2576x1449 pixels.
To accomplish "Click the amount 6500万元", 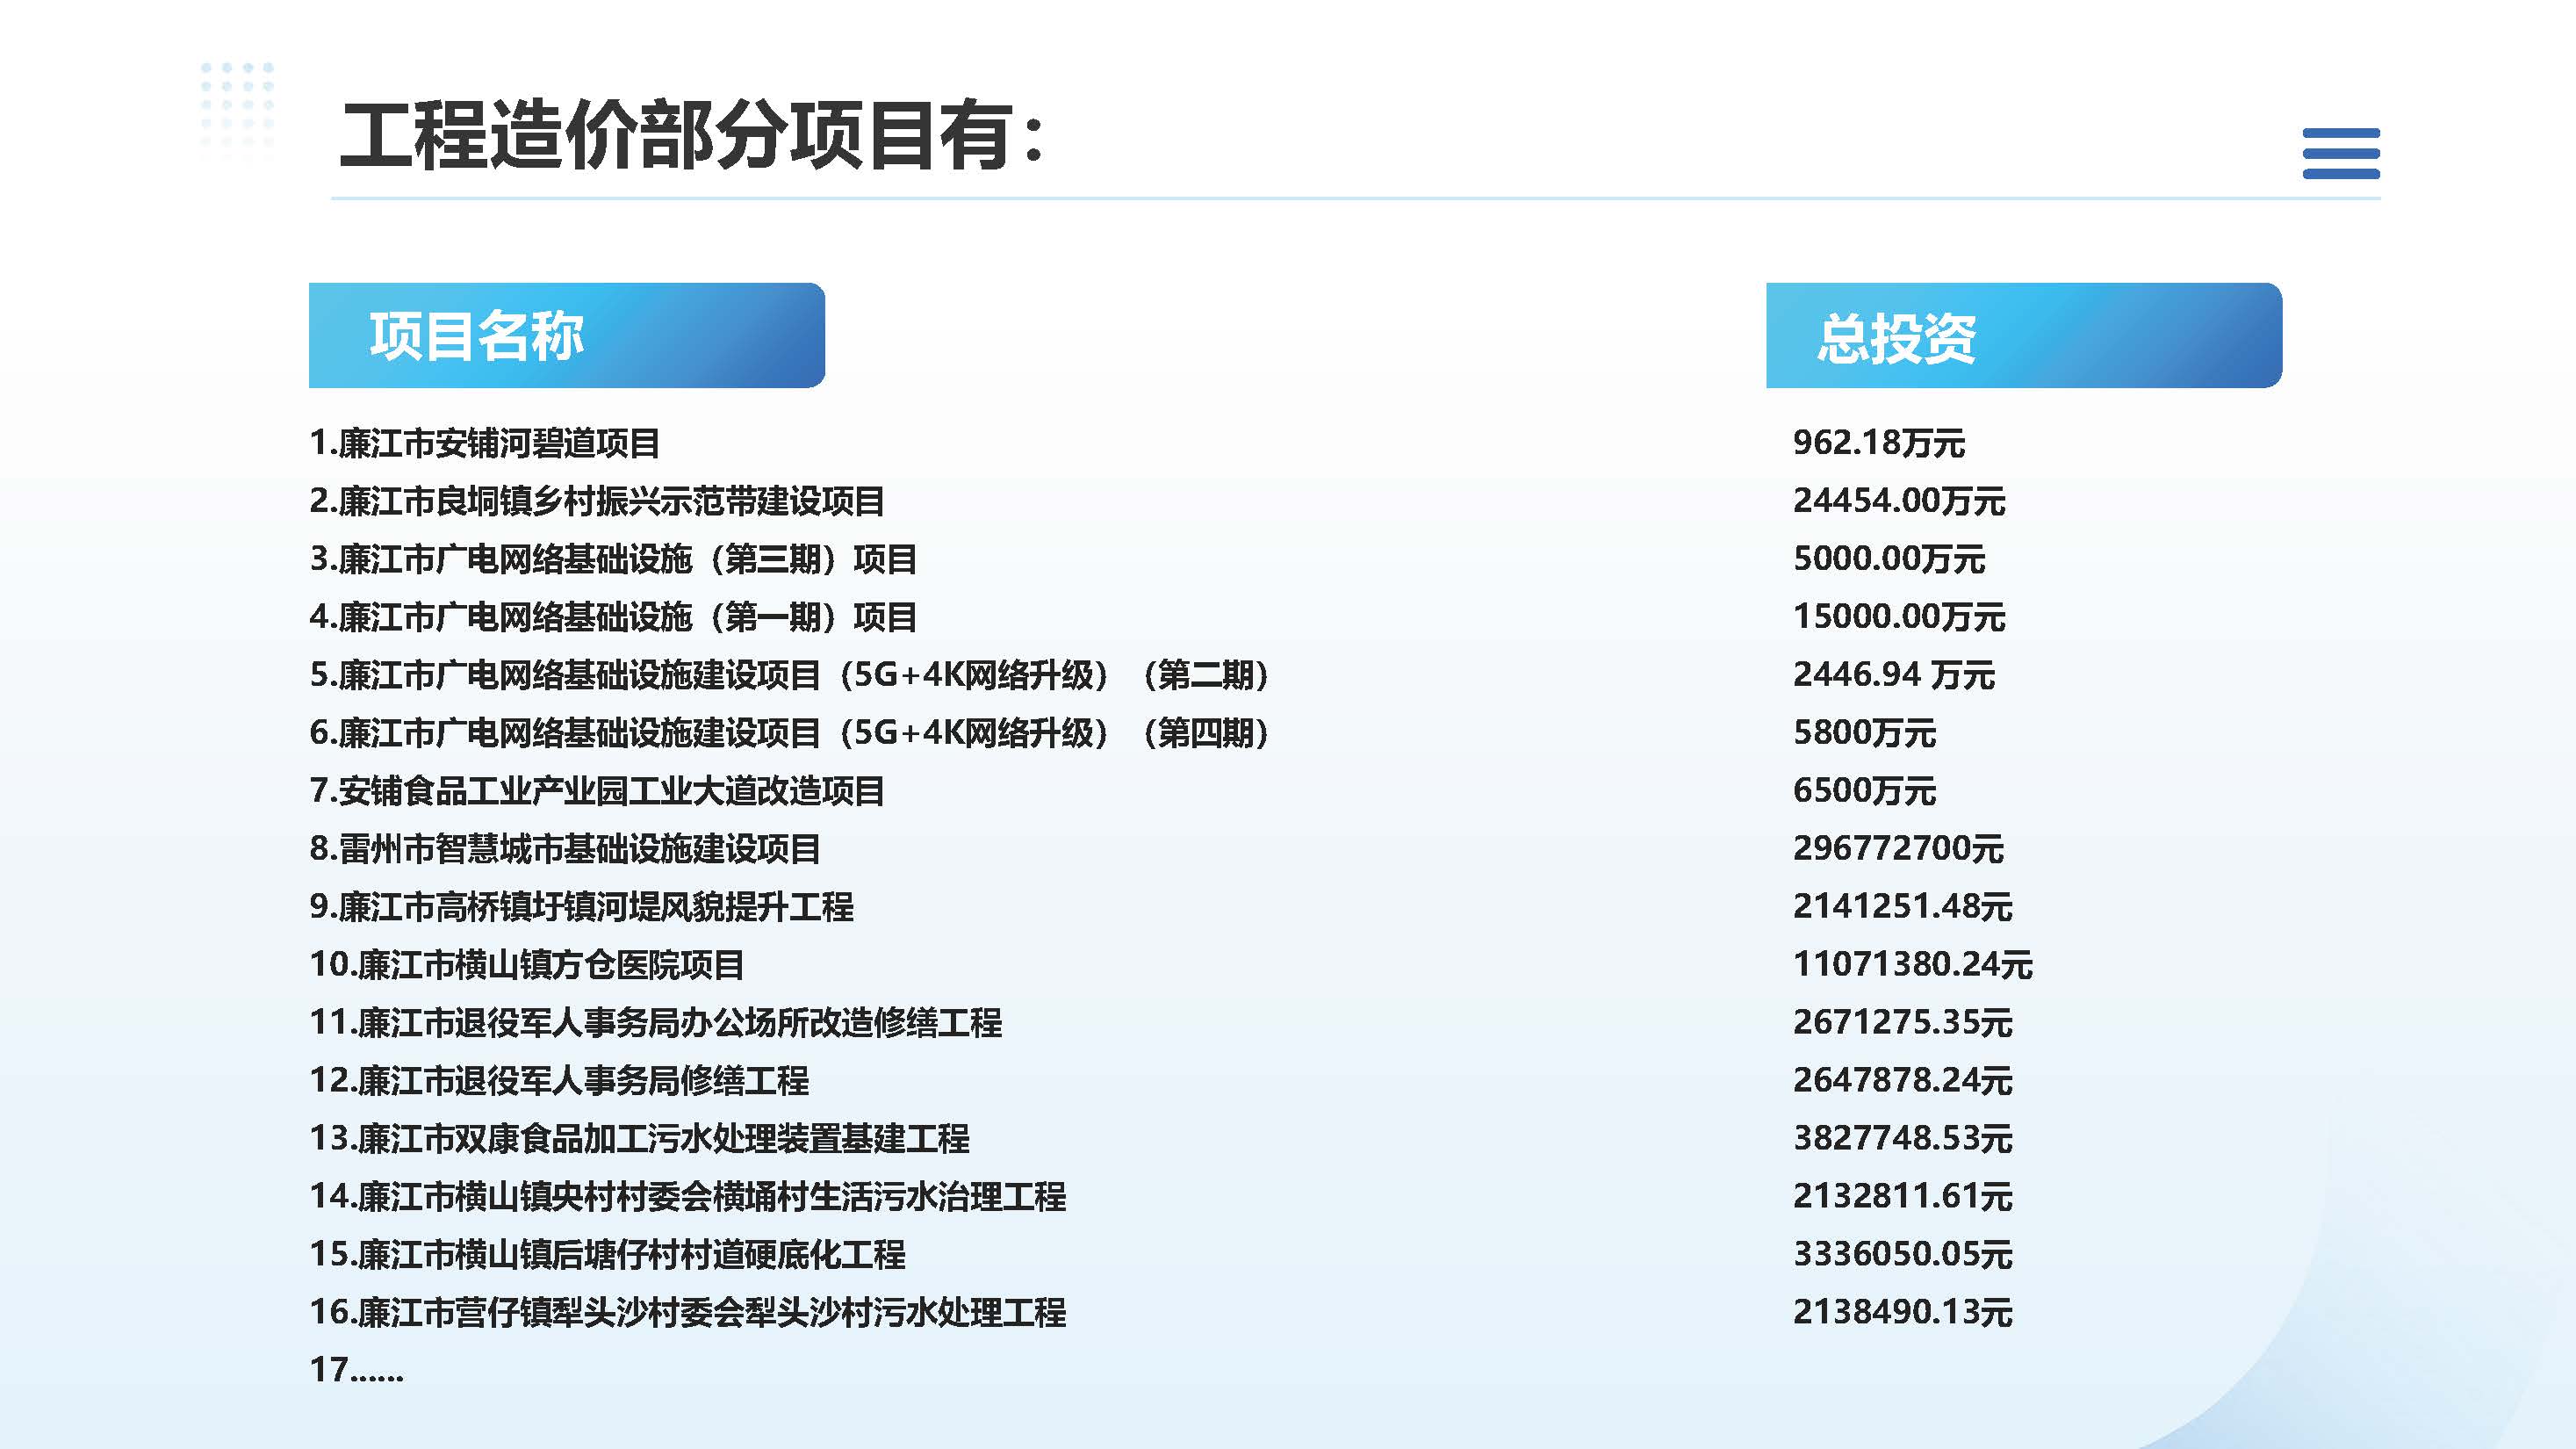I will point(1864,791).
